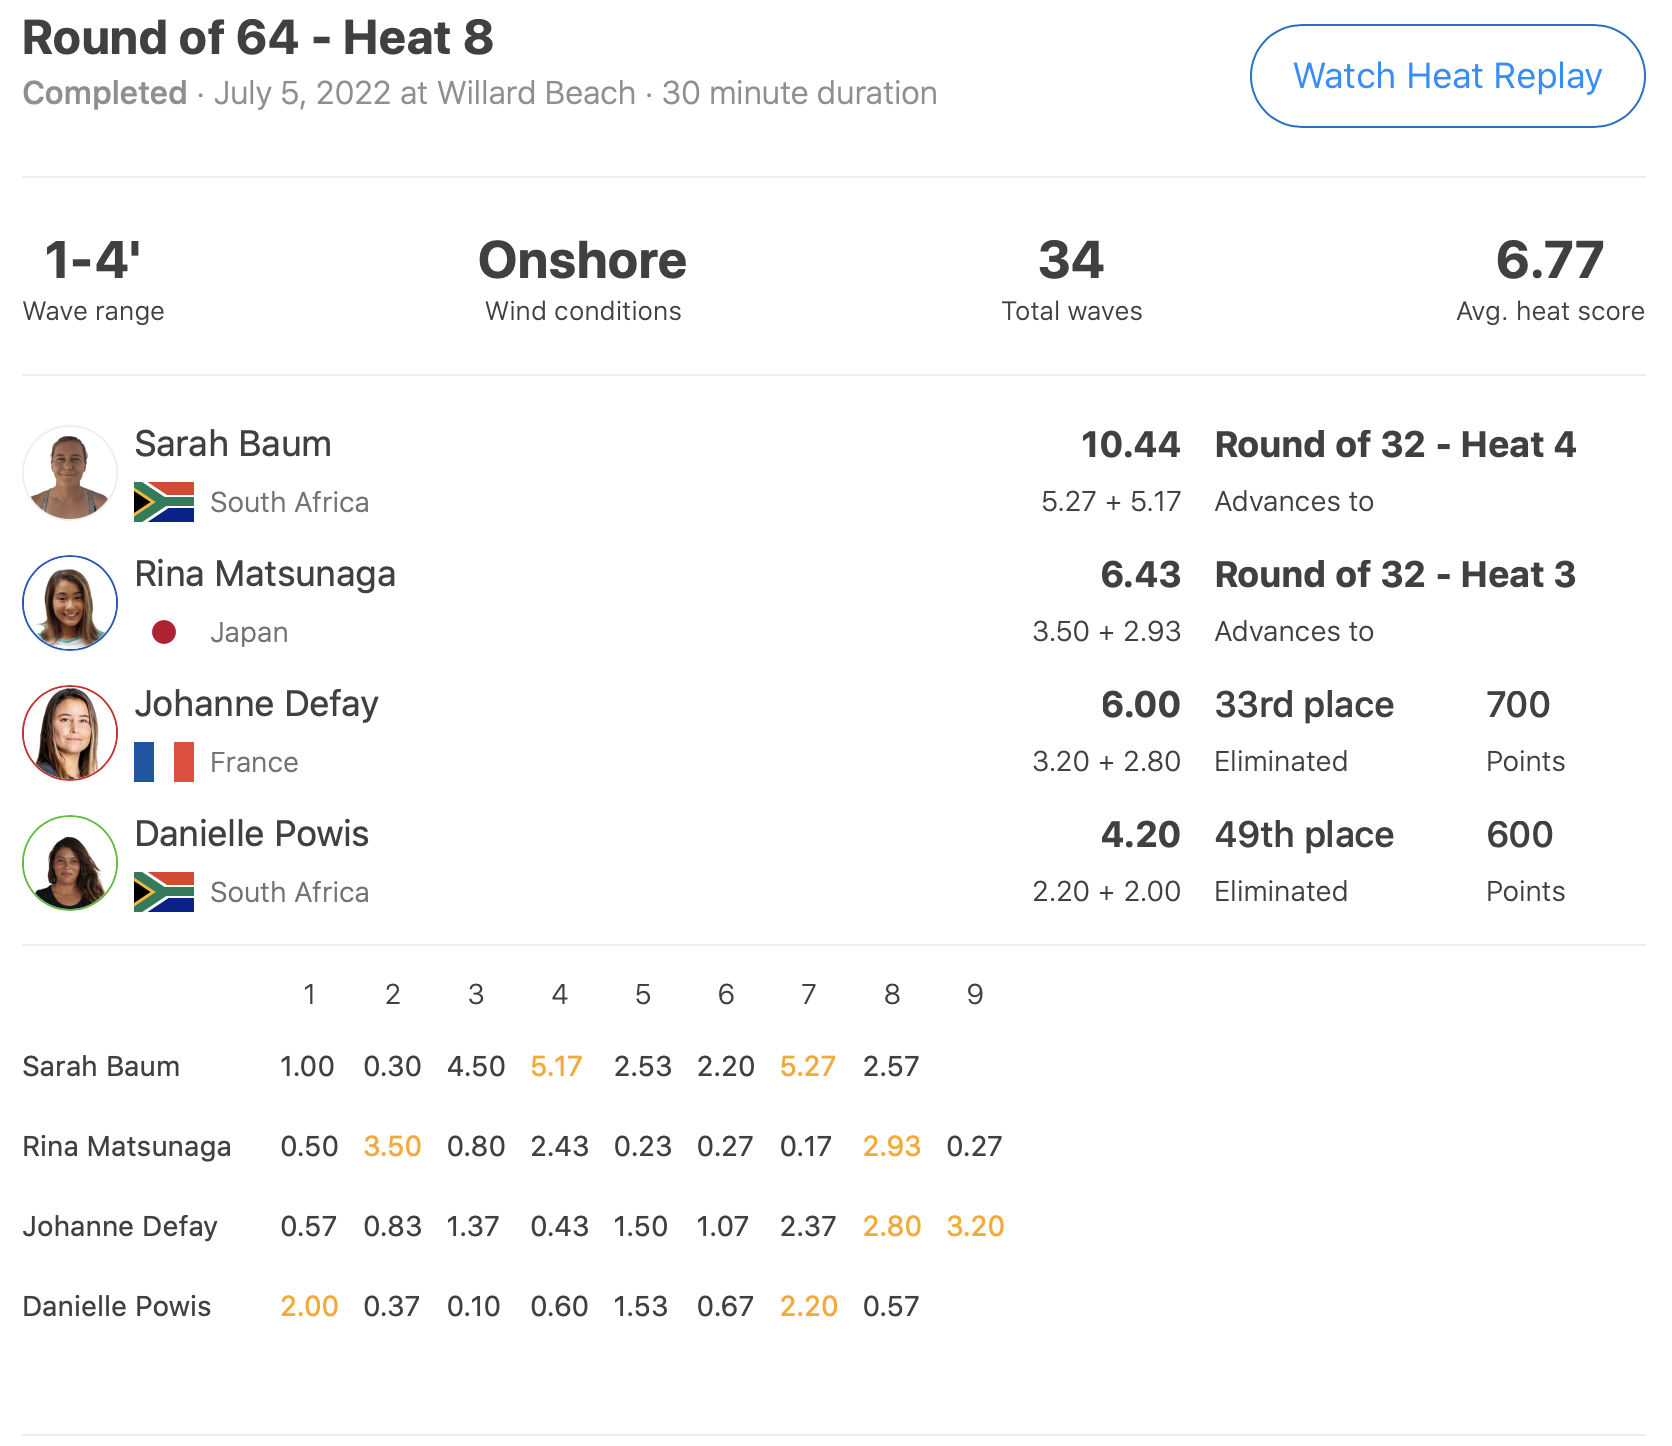Open Rina Matsunaga's athlete name link
1672x1446 pixels.
[x=265, y=574]
